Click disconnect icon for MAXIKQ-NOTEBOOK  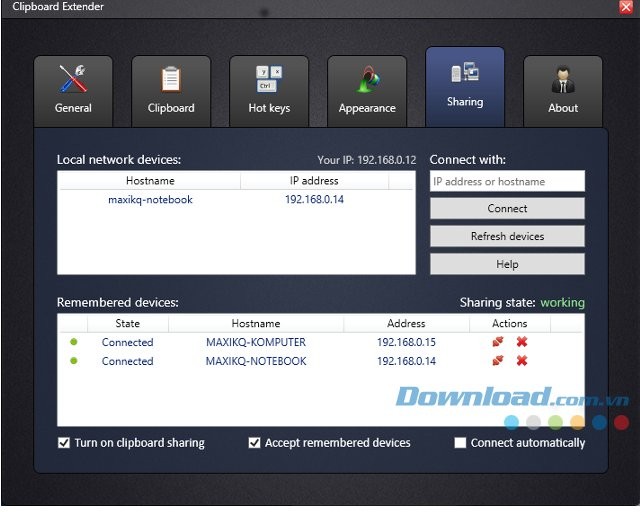click(x=498, y=361)
